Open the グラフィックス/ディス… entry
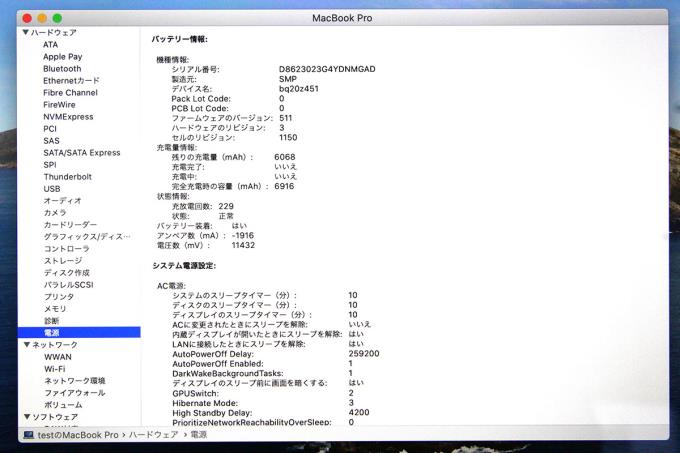Viewport: 680px width, 453px height. 87,237
